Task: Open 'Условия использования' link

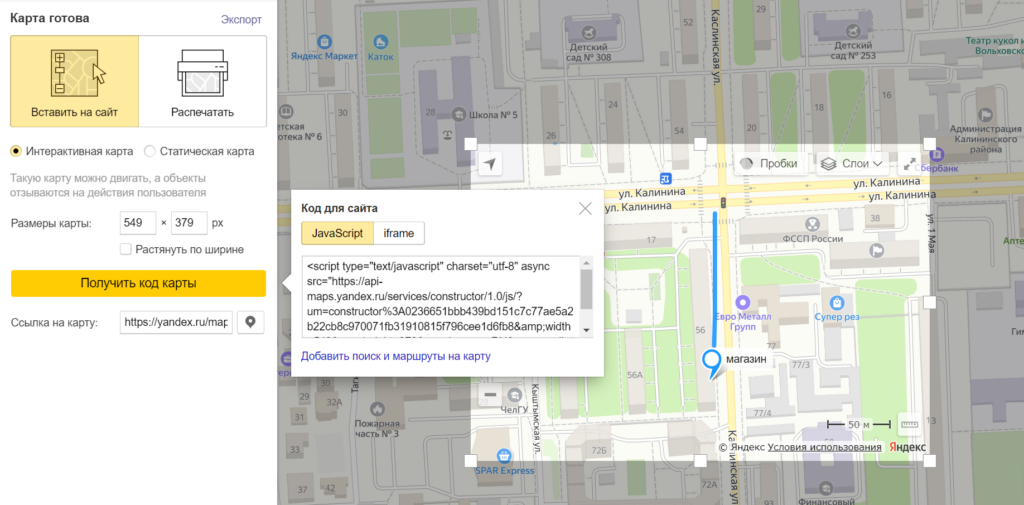Action: 825,448
